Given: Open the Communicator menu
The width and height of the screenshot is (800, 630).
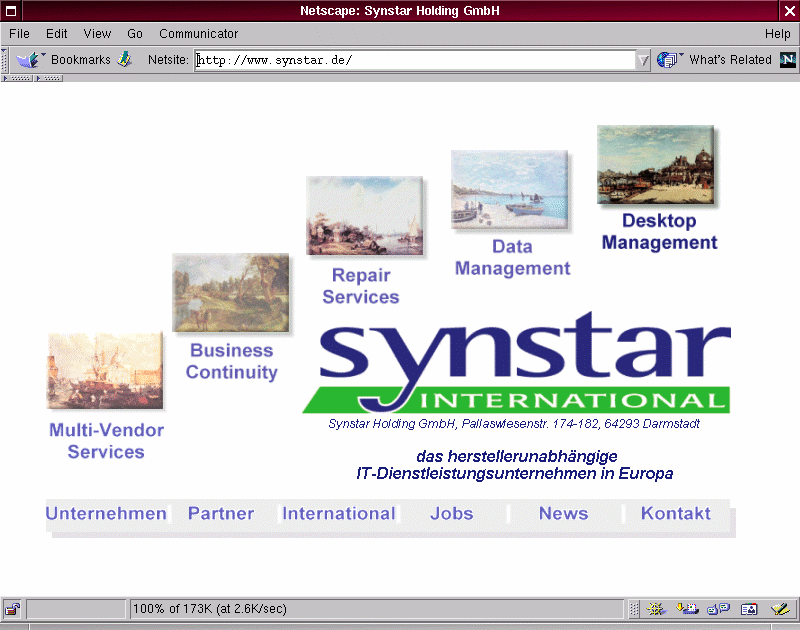Looking at the screenshot, I should pos(198,34).
